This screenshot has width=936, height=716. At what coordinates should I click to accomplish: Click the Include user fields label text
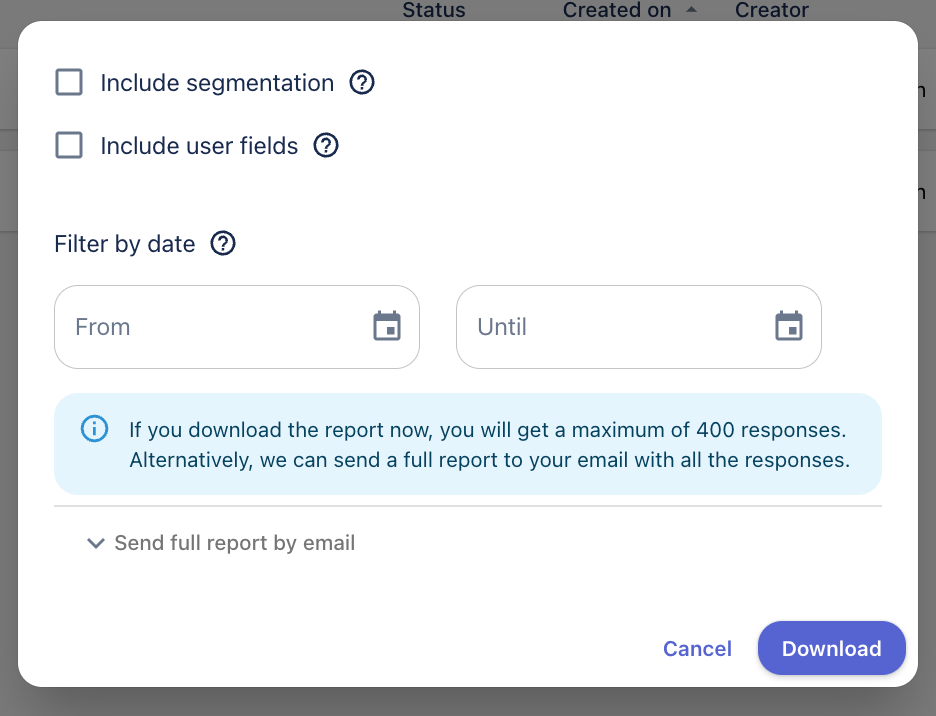click(199, 146)
